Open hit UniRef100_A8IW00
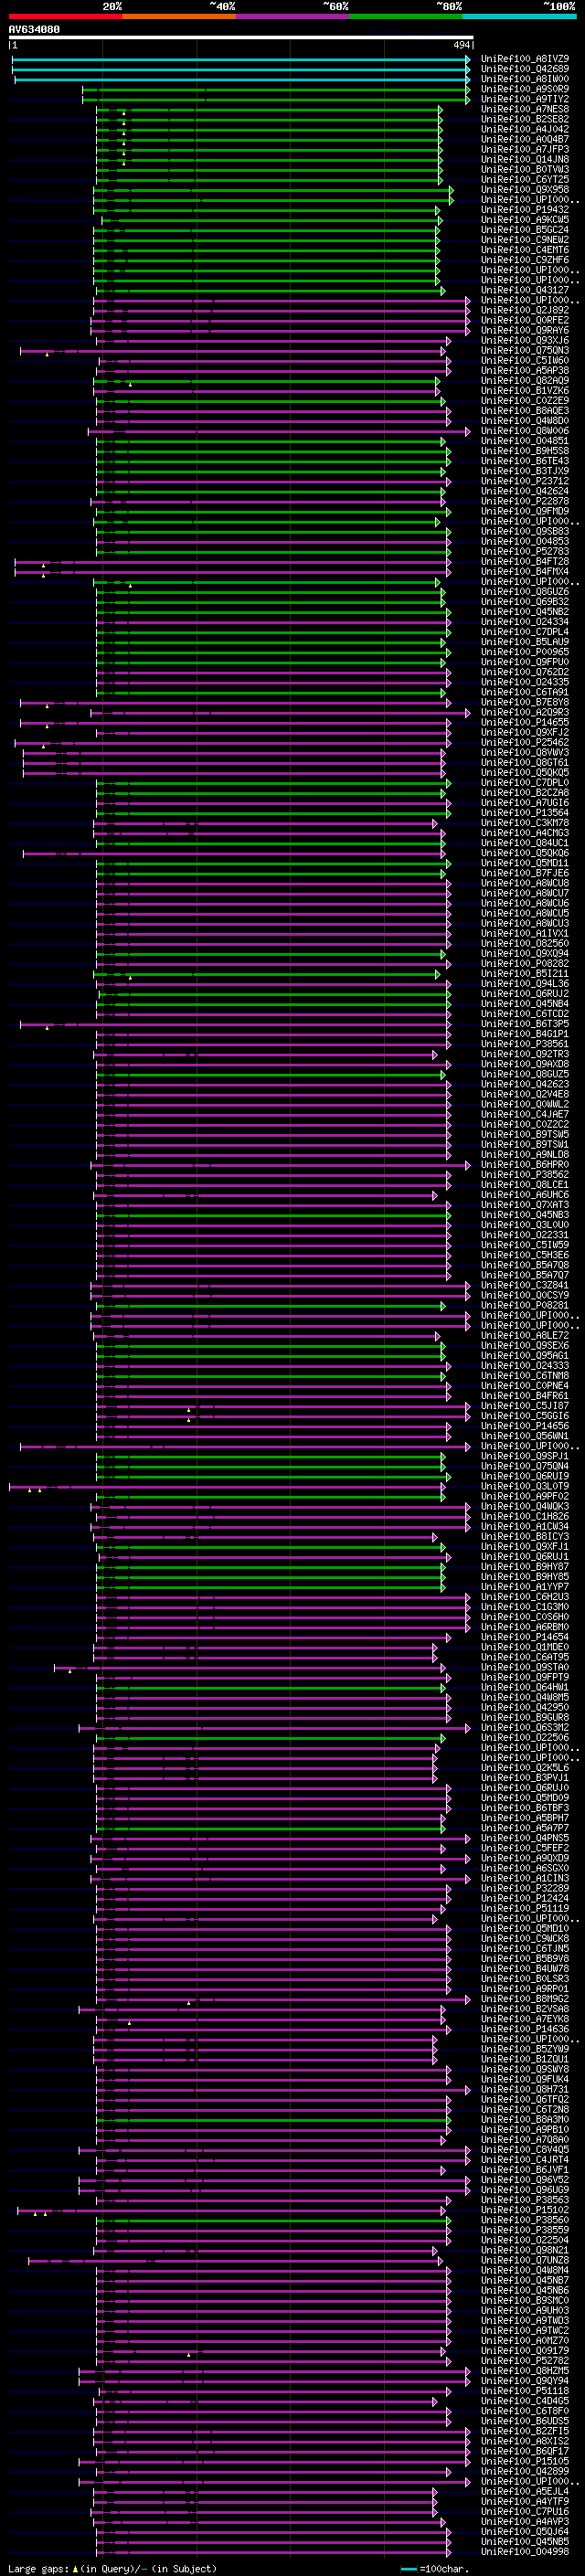Screen dimensions: 585x2576 coord(525,79)
